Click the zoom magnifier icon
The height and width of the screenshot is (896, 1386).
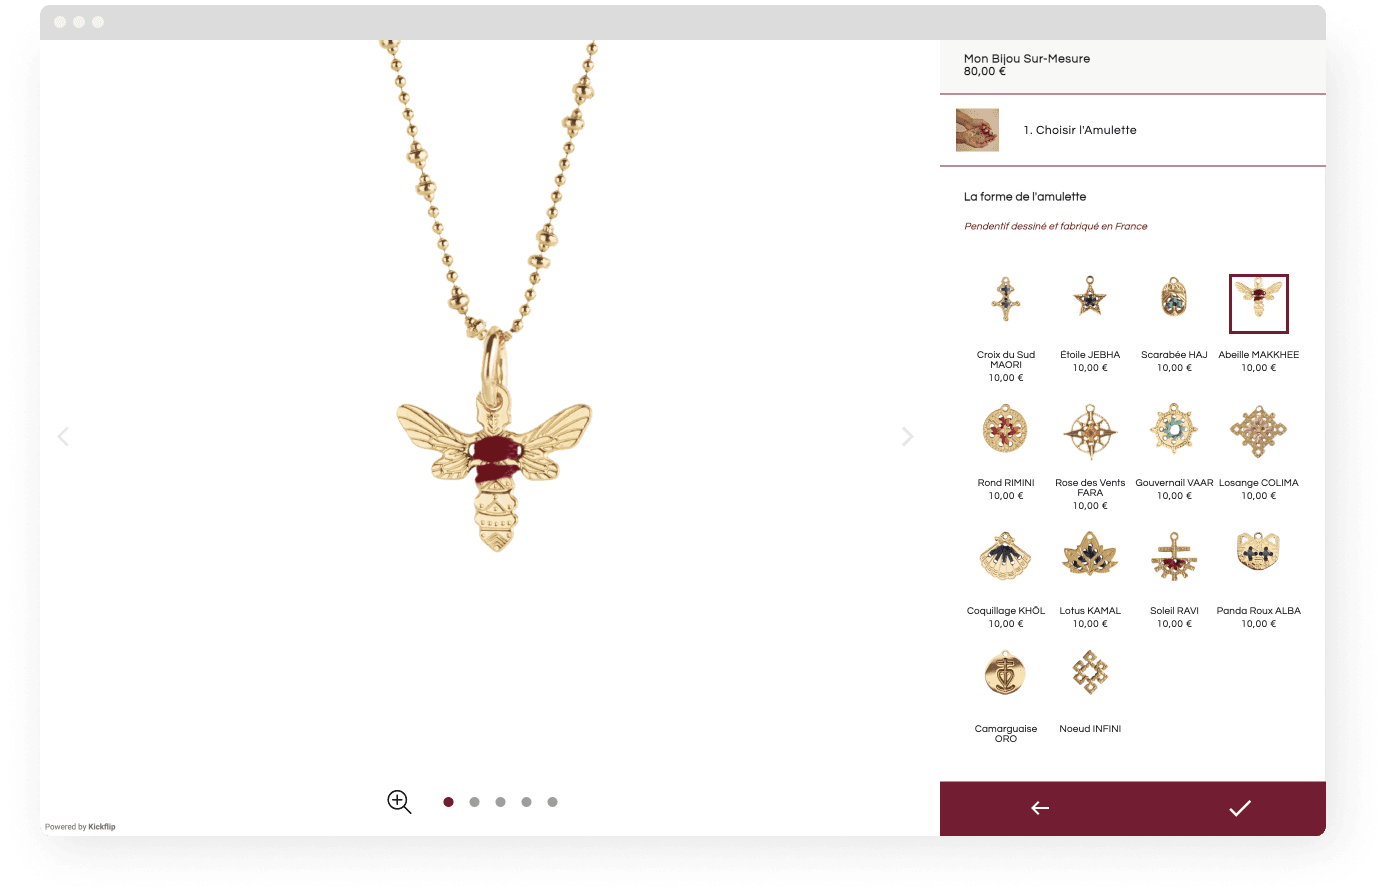[399, 802]
